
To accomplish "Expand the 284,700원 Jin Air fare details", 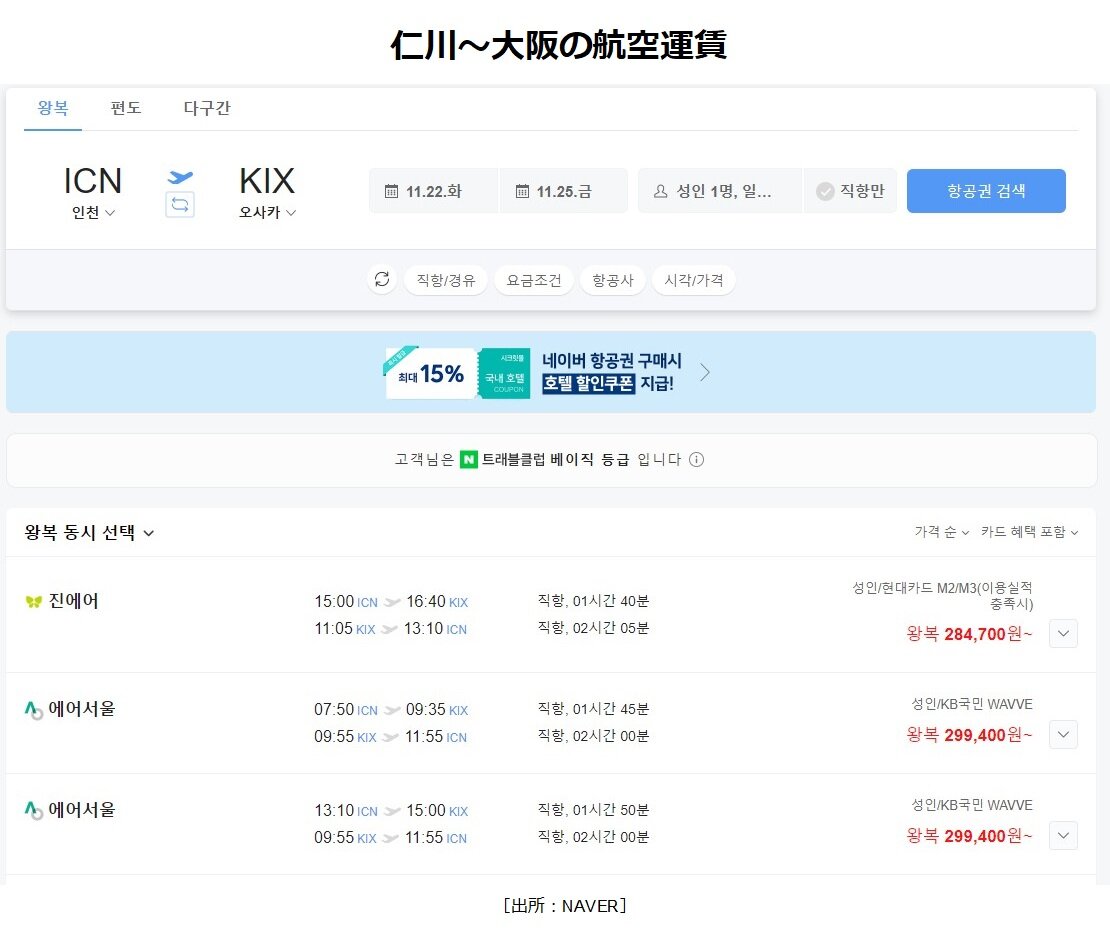I will pyautogui.click(x=1063, y=634).
